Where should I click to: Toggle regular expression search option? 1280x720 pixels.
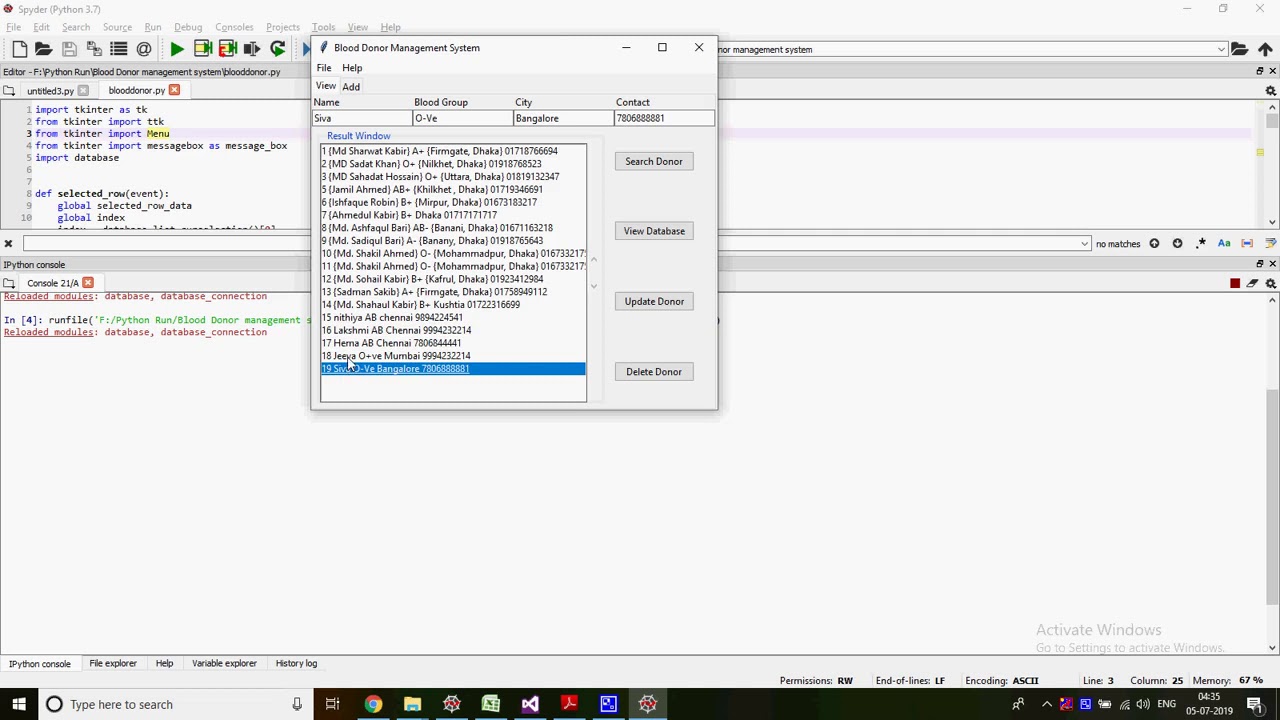pos(1201,243)
